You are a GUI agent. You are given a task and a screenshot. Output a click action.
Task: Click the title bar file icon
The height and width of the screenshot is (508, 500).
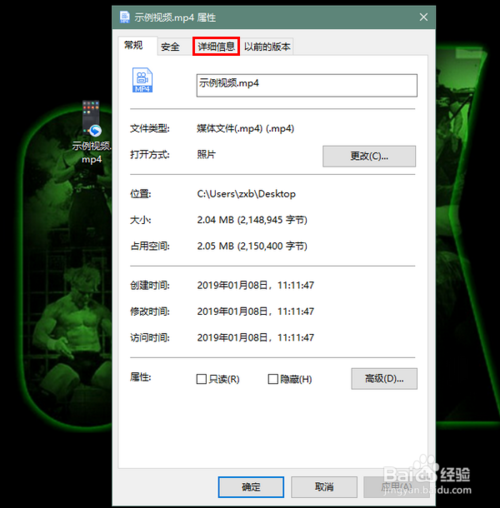125,17
